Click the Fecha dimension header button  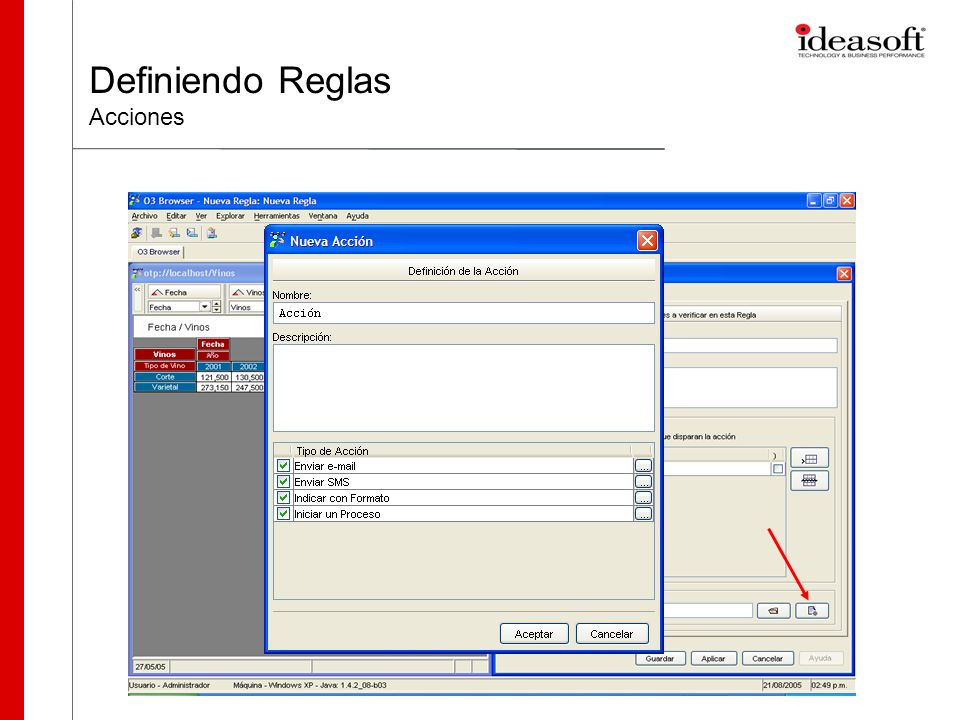(x=184, y=292)
